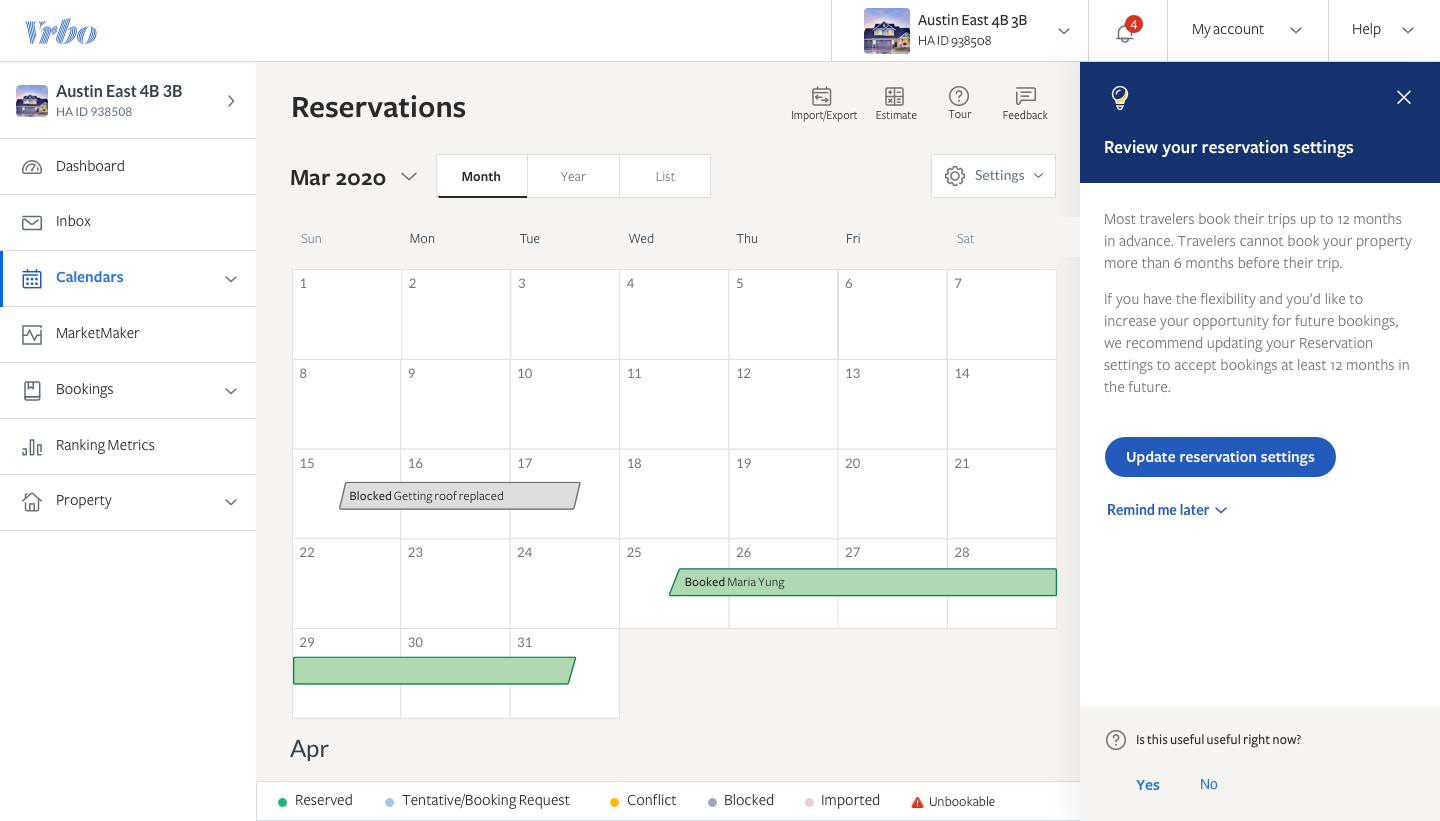Open the Mar 2020 month picker

pyautogui.click(x=353, y=177)
